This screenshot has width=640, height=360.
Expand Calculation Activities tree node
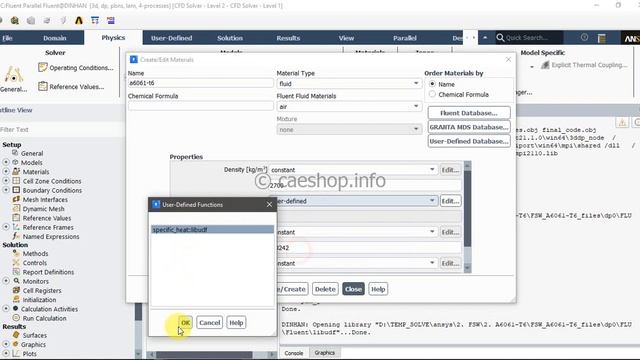point(6,309)
